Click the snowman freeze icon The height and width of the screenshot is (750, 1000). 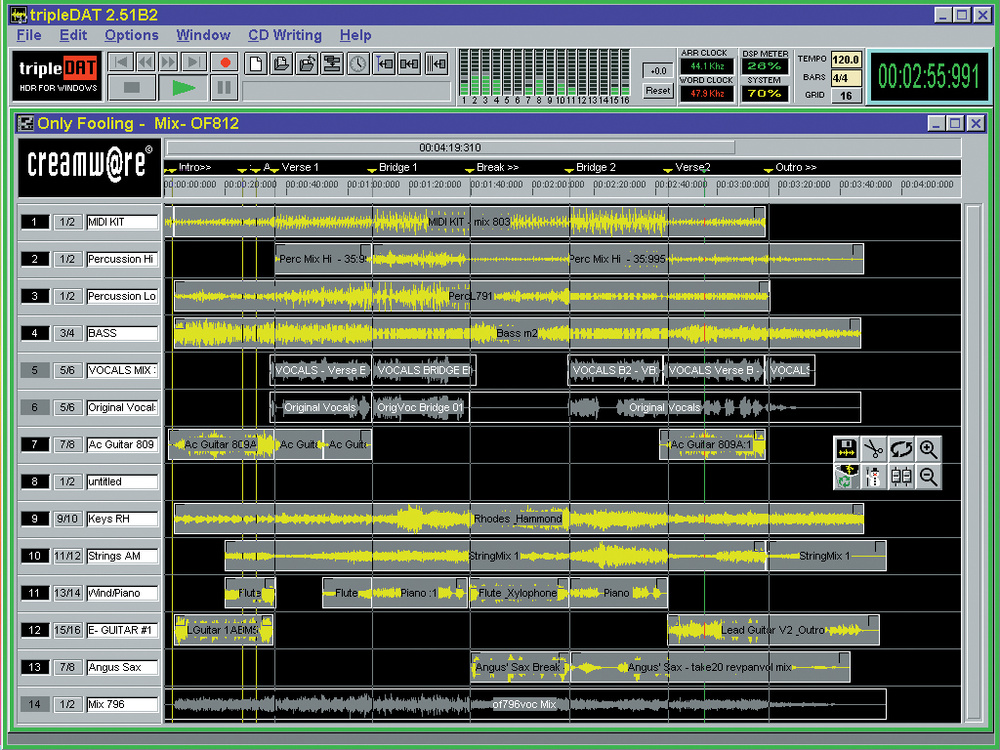pos(873,477)
